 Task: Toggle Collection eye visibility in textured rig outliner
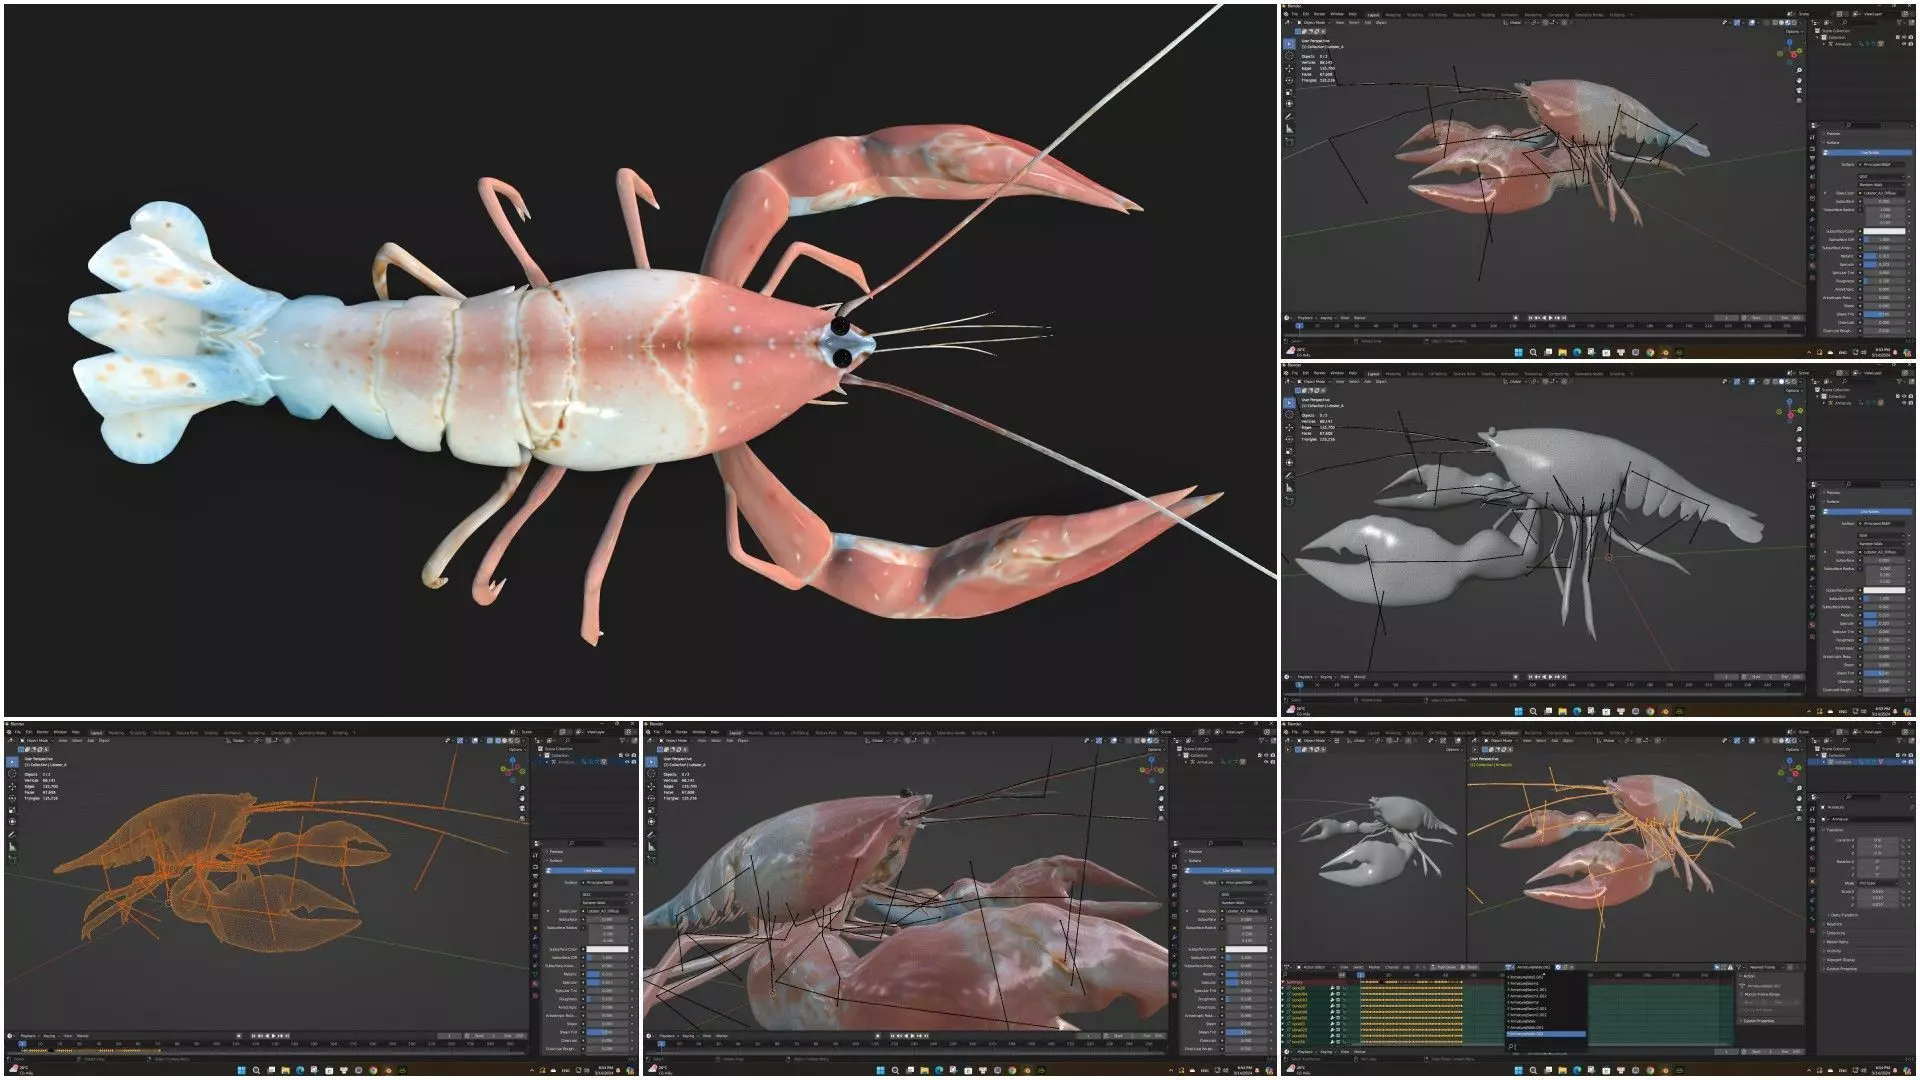(1904, 37)
